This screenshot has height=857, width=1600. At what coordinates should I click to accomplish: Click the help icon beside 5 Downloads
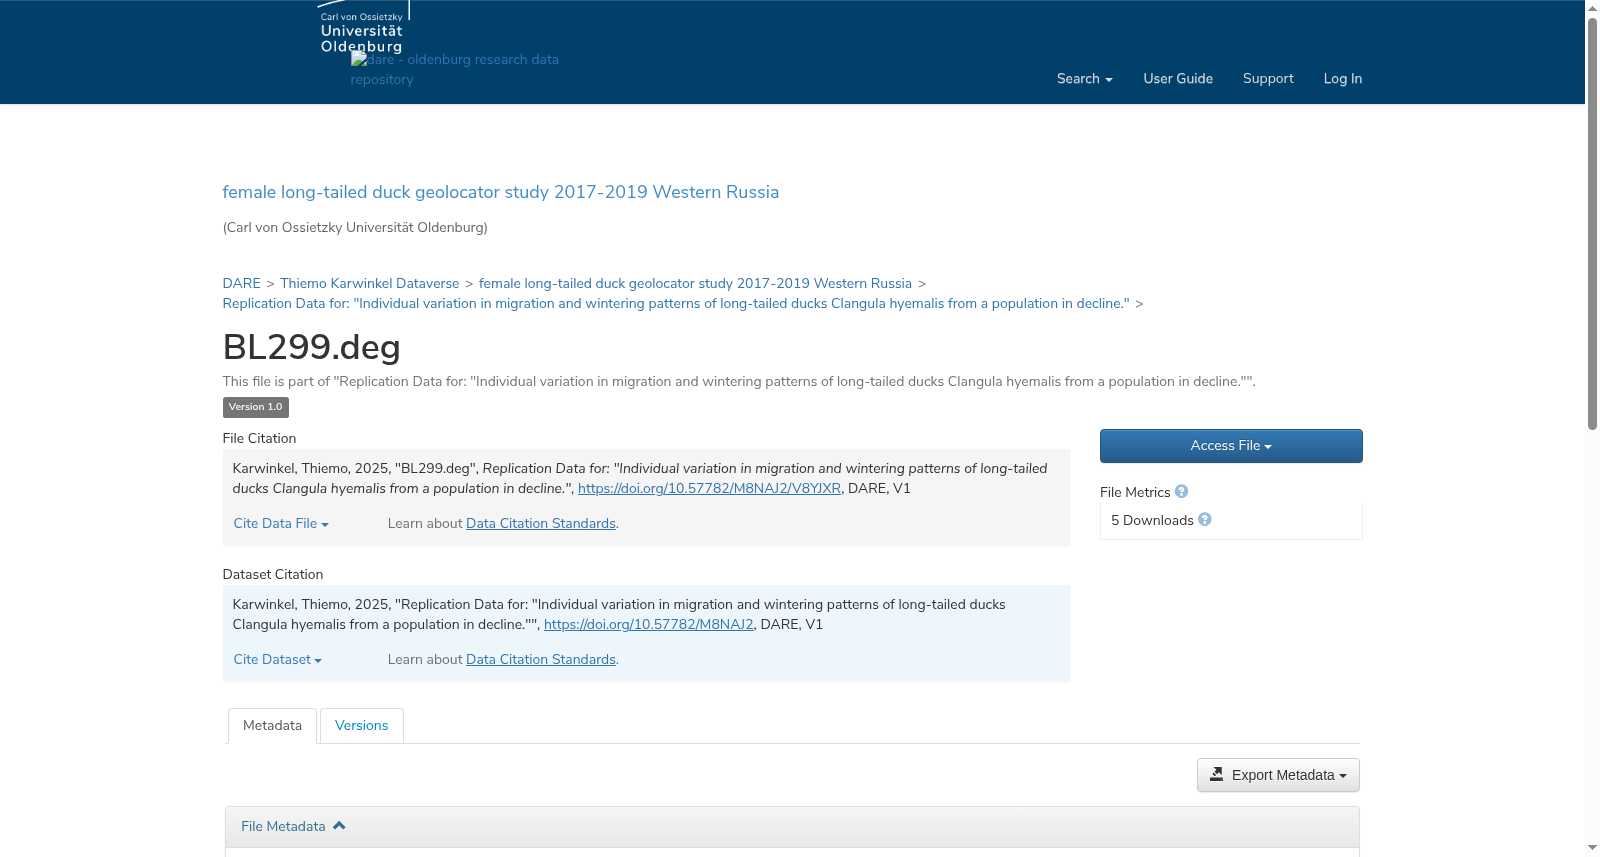[x=1204, y=520]
